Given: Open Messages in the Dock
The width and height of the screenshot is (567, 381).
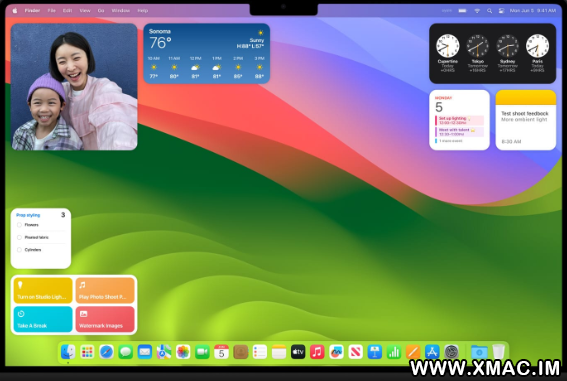Looking at the screenshot, I should point(125,352).
